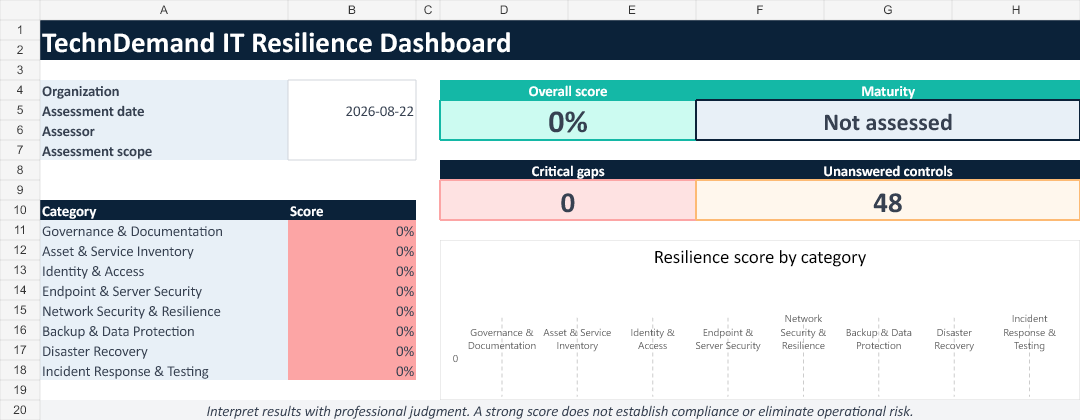Select row 3 header
The width and height of the screenshot is (1080, 420).
pos(20,70)
